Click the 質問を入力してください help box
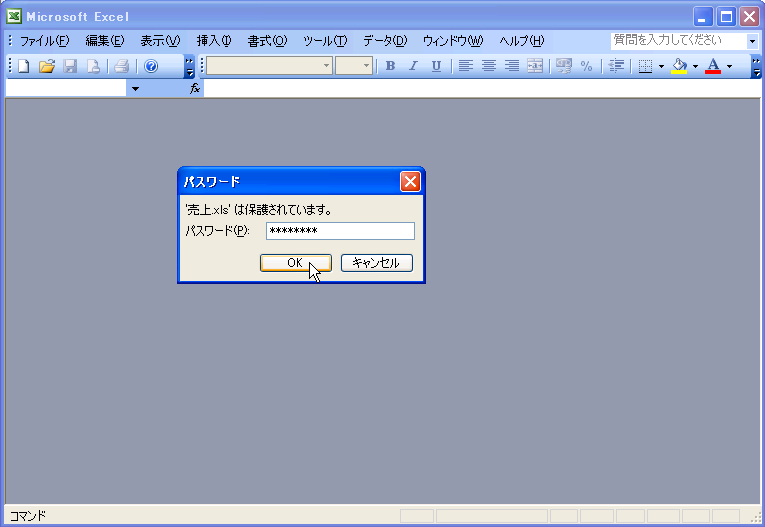The image size is (765, 527). coord(679,41)
